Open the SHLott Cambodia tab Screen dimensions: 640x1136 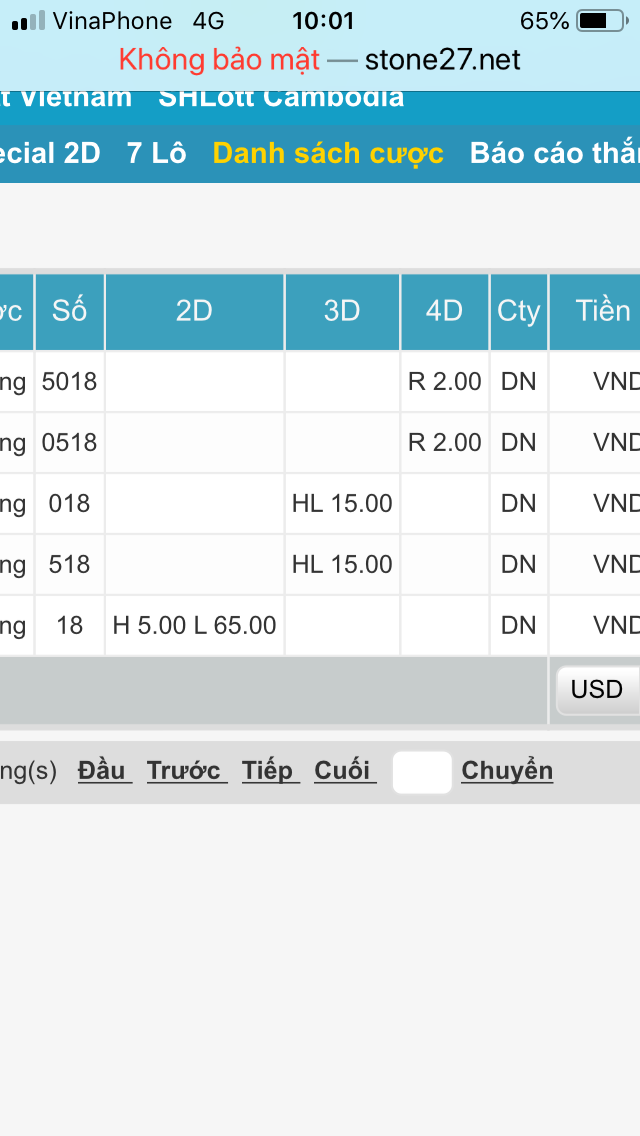coord(281,98)
